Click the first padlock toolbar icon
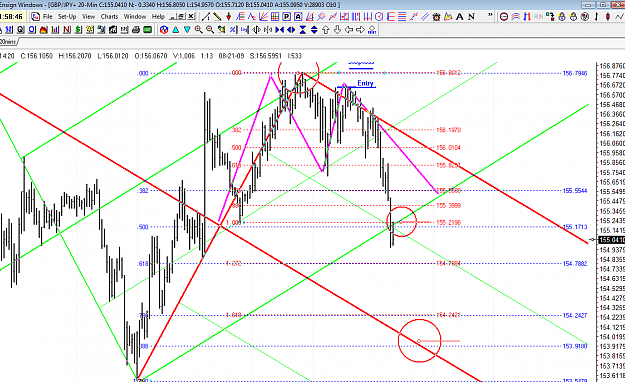Image resolution: width=625 pixels, height=382 pixels. [562, 17]
